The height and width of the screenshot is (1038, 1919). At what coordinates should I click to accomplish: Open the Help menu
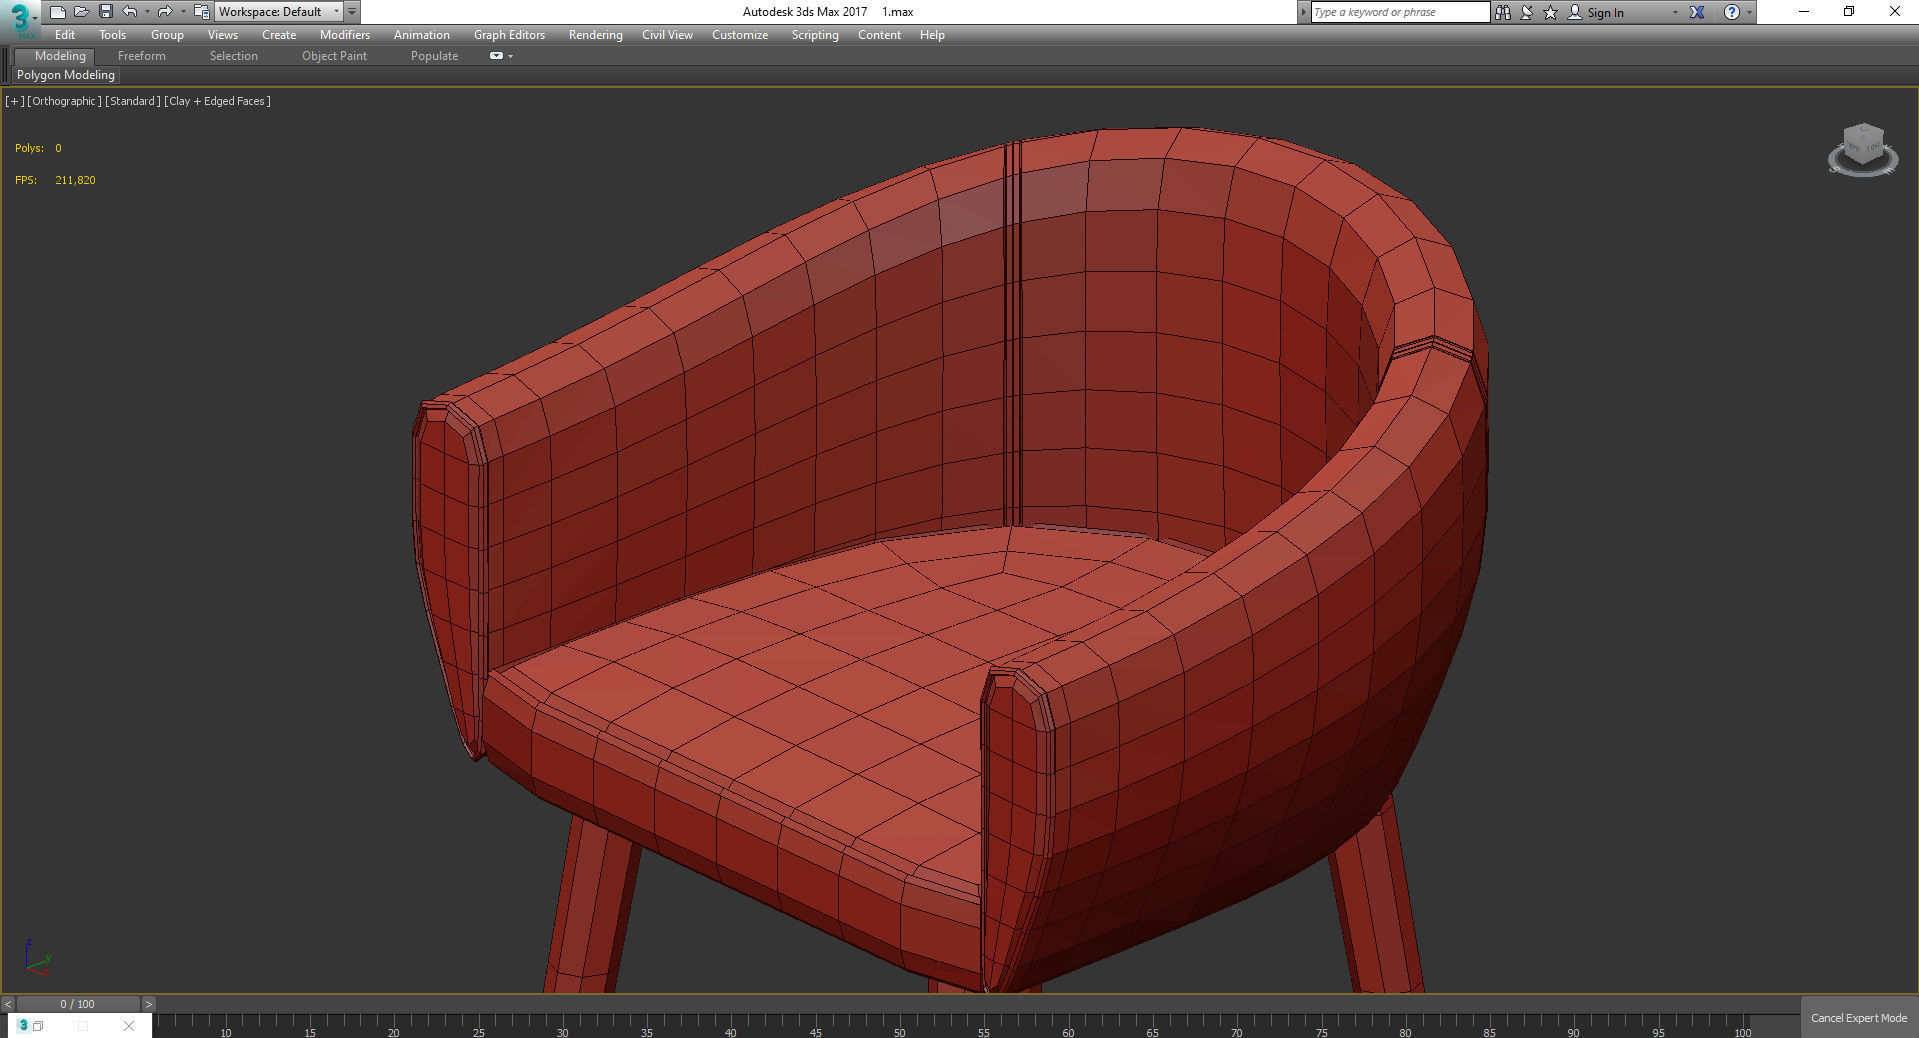tap(932, 35)
